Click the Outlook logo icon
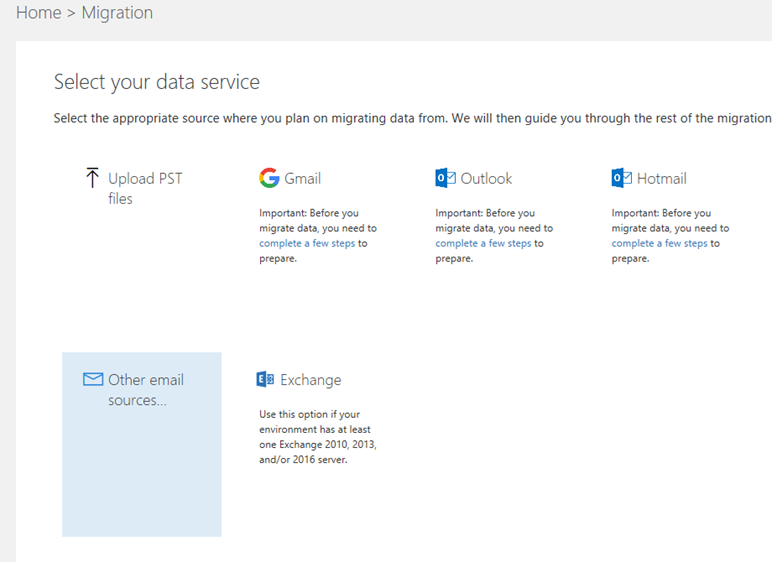Image resolution: width=772 pixels, height=562 pixels. 445,178
